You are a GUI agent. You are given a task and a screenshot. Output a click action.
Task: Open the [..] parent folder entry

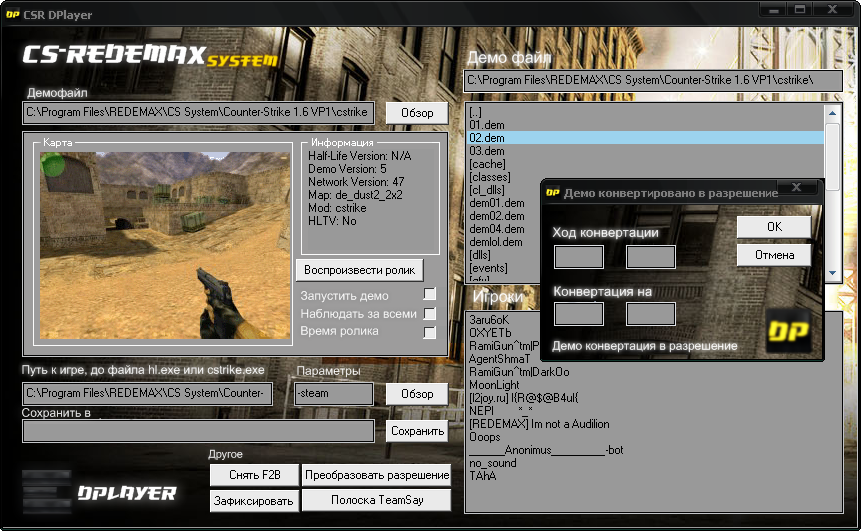tap(475, 113)
